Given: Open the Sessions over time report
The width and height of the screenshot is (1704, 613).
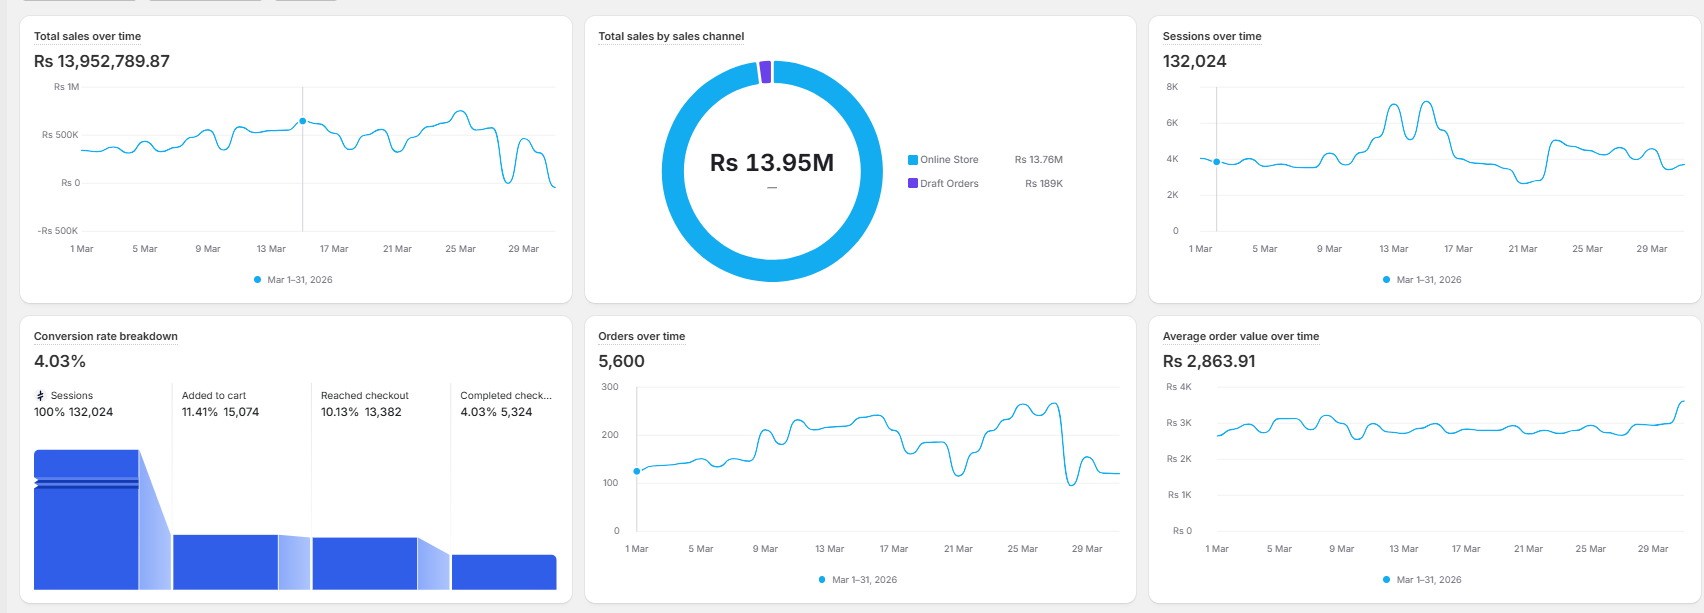Looking at the screenshot, I should pos(1212,36).
